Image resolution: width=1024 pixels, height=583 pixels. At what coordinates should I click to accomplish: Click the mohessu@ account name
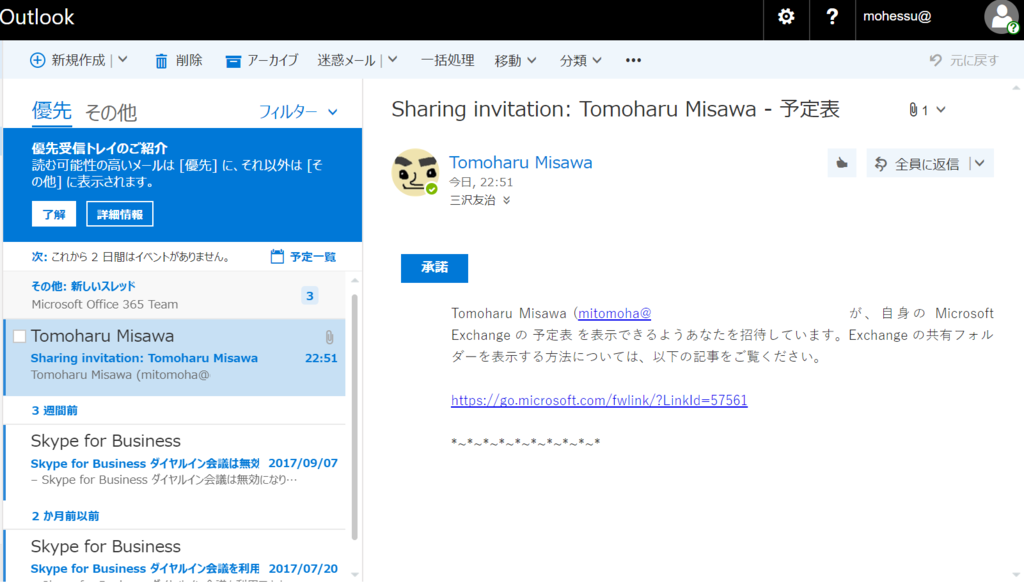[897, 17]
